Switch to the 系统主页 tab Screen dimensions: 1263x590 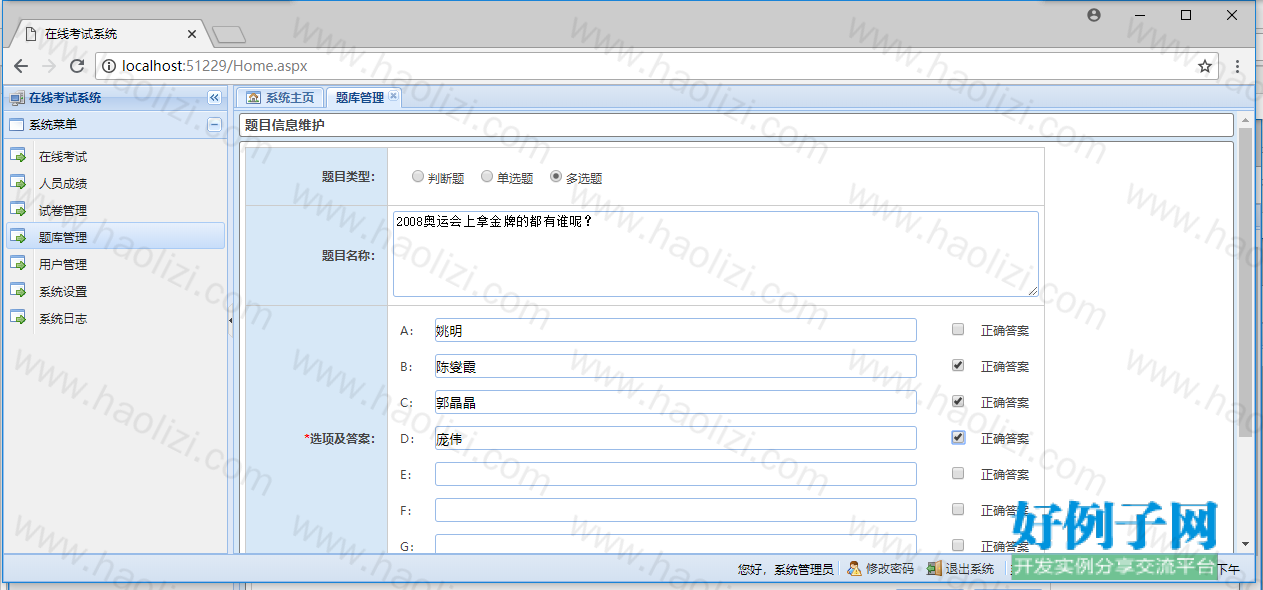point(279,97)
